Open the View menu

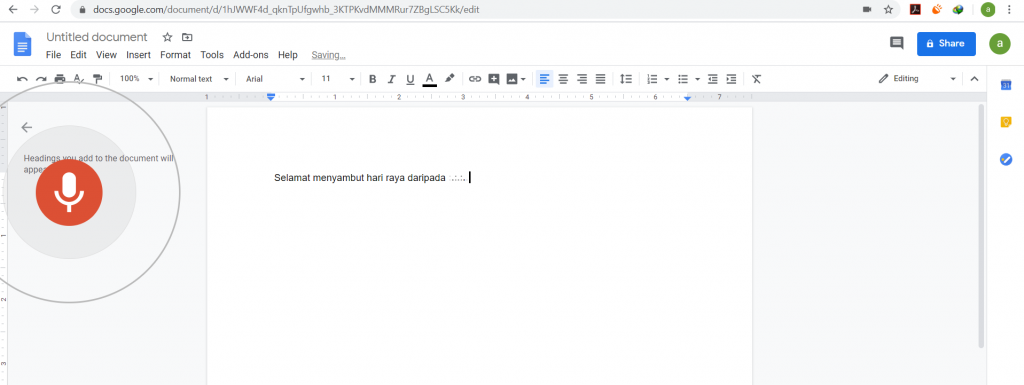[106, 55]
